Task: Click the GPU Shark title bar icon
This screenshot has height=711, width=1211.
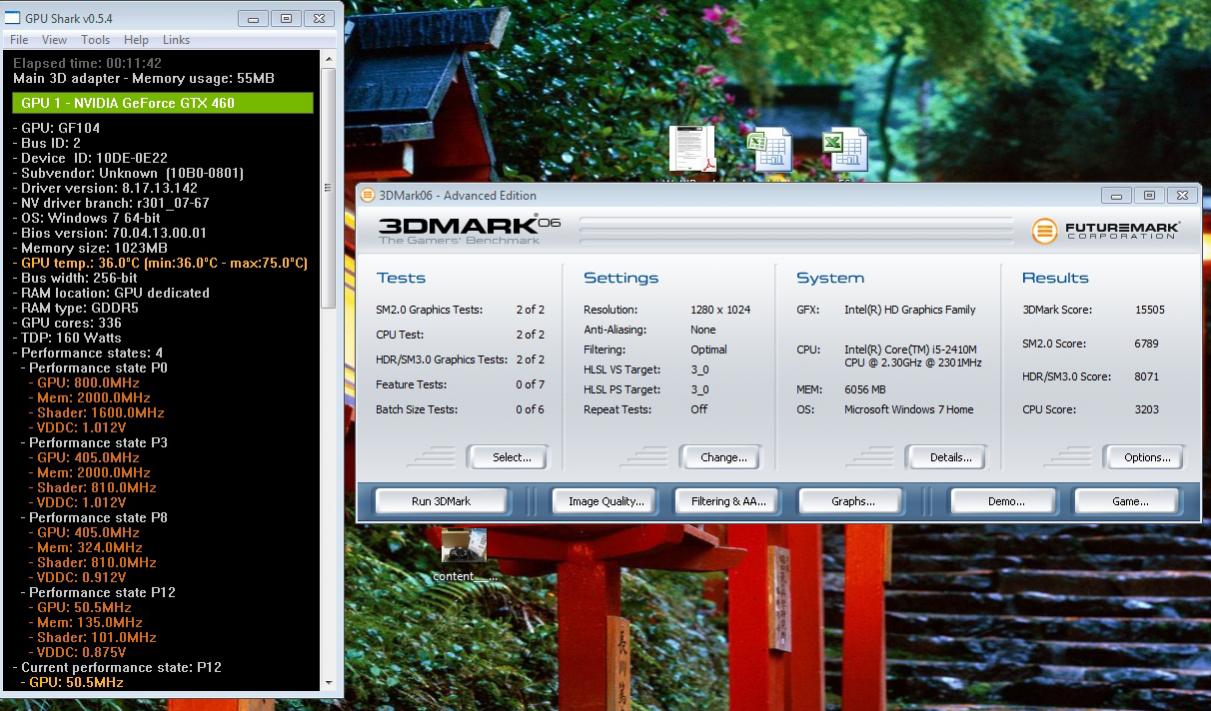Action: (x=13, y=17)
